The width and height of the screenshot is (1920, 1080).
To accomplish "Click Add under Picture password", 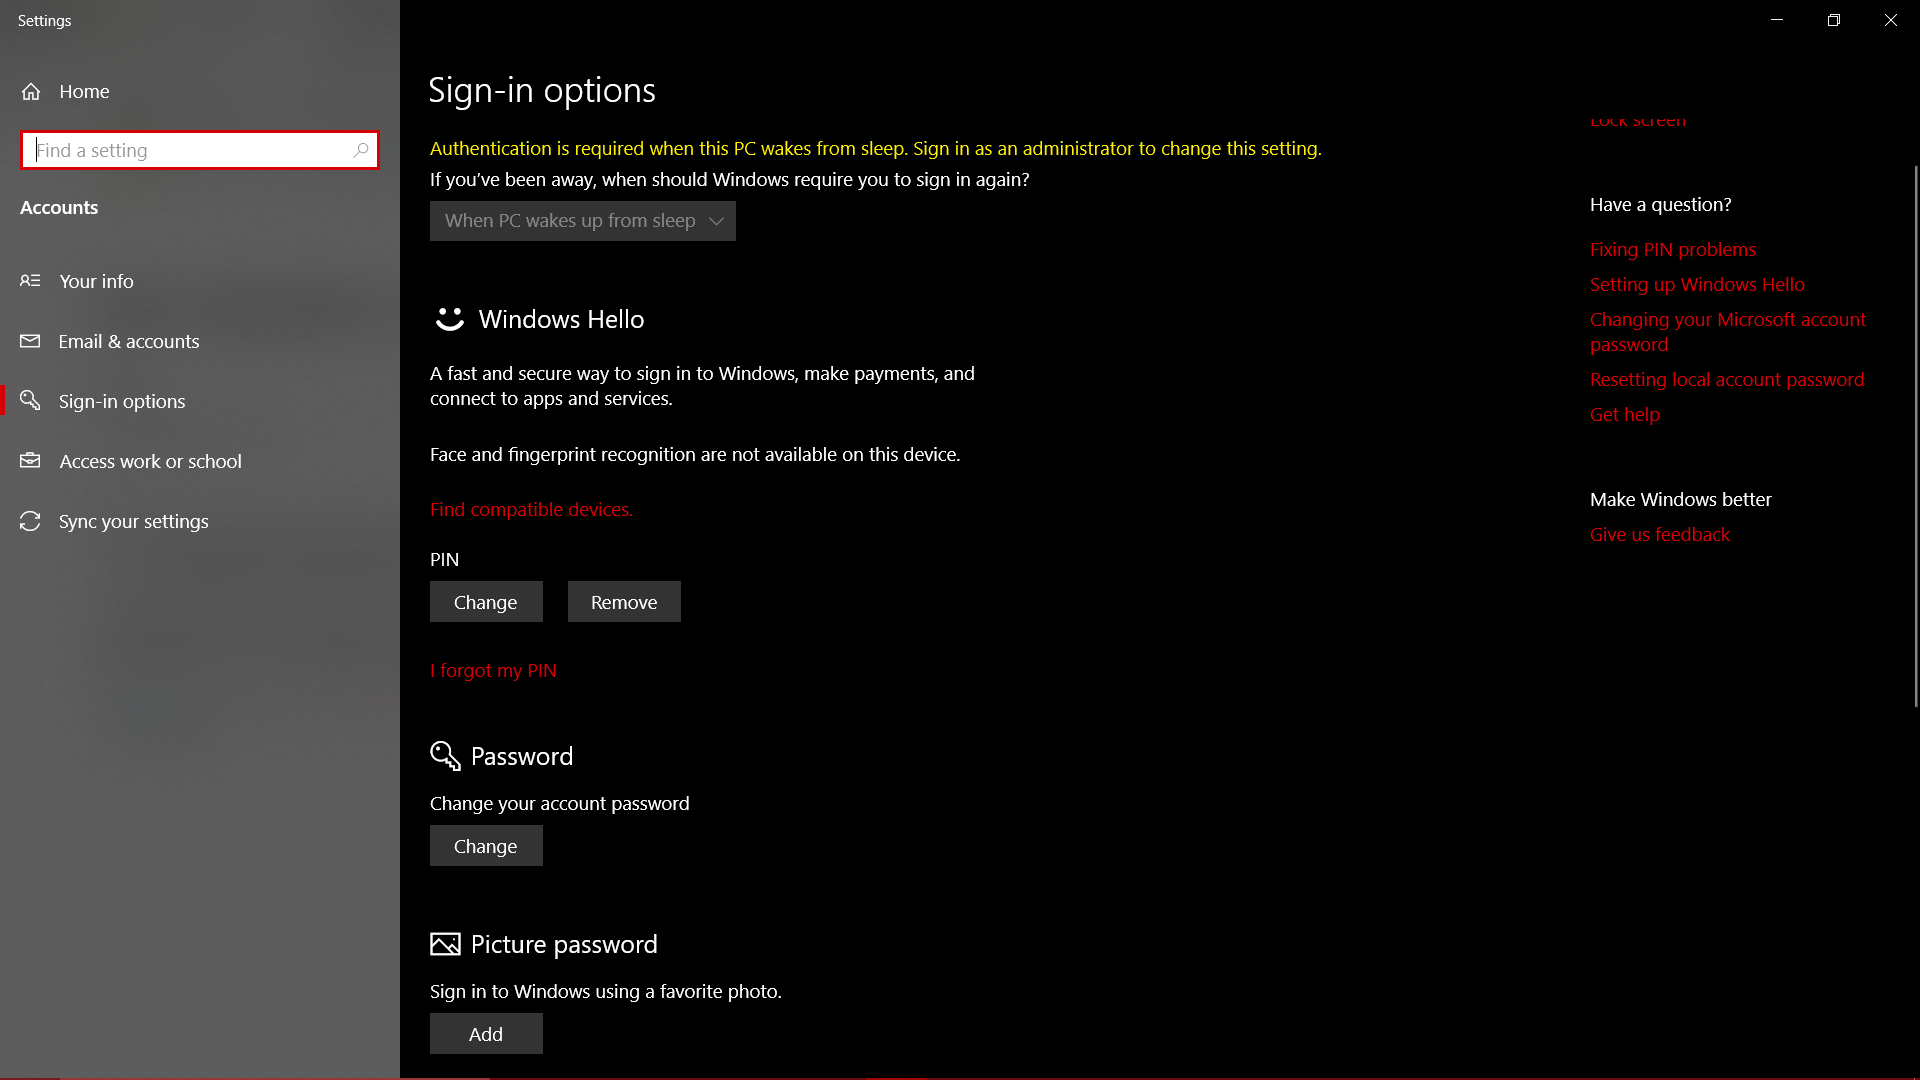I will pyautogui.click(x=485, y=1033).
